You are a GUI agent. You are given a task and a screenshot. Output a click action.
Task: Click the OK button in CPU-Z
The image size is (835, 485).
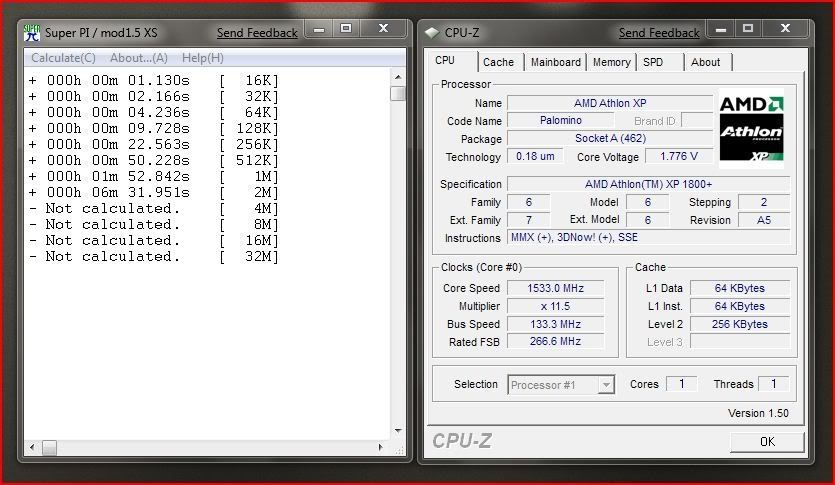[767, 442]
